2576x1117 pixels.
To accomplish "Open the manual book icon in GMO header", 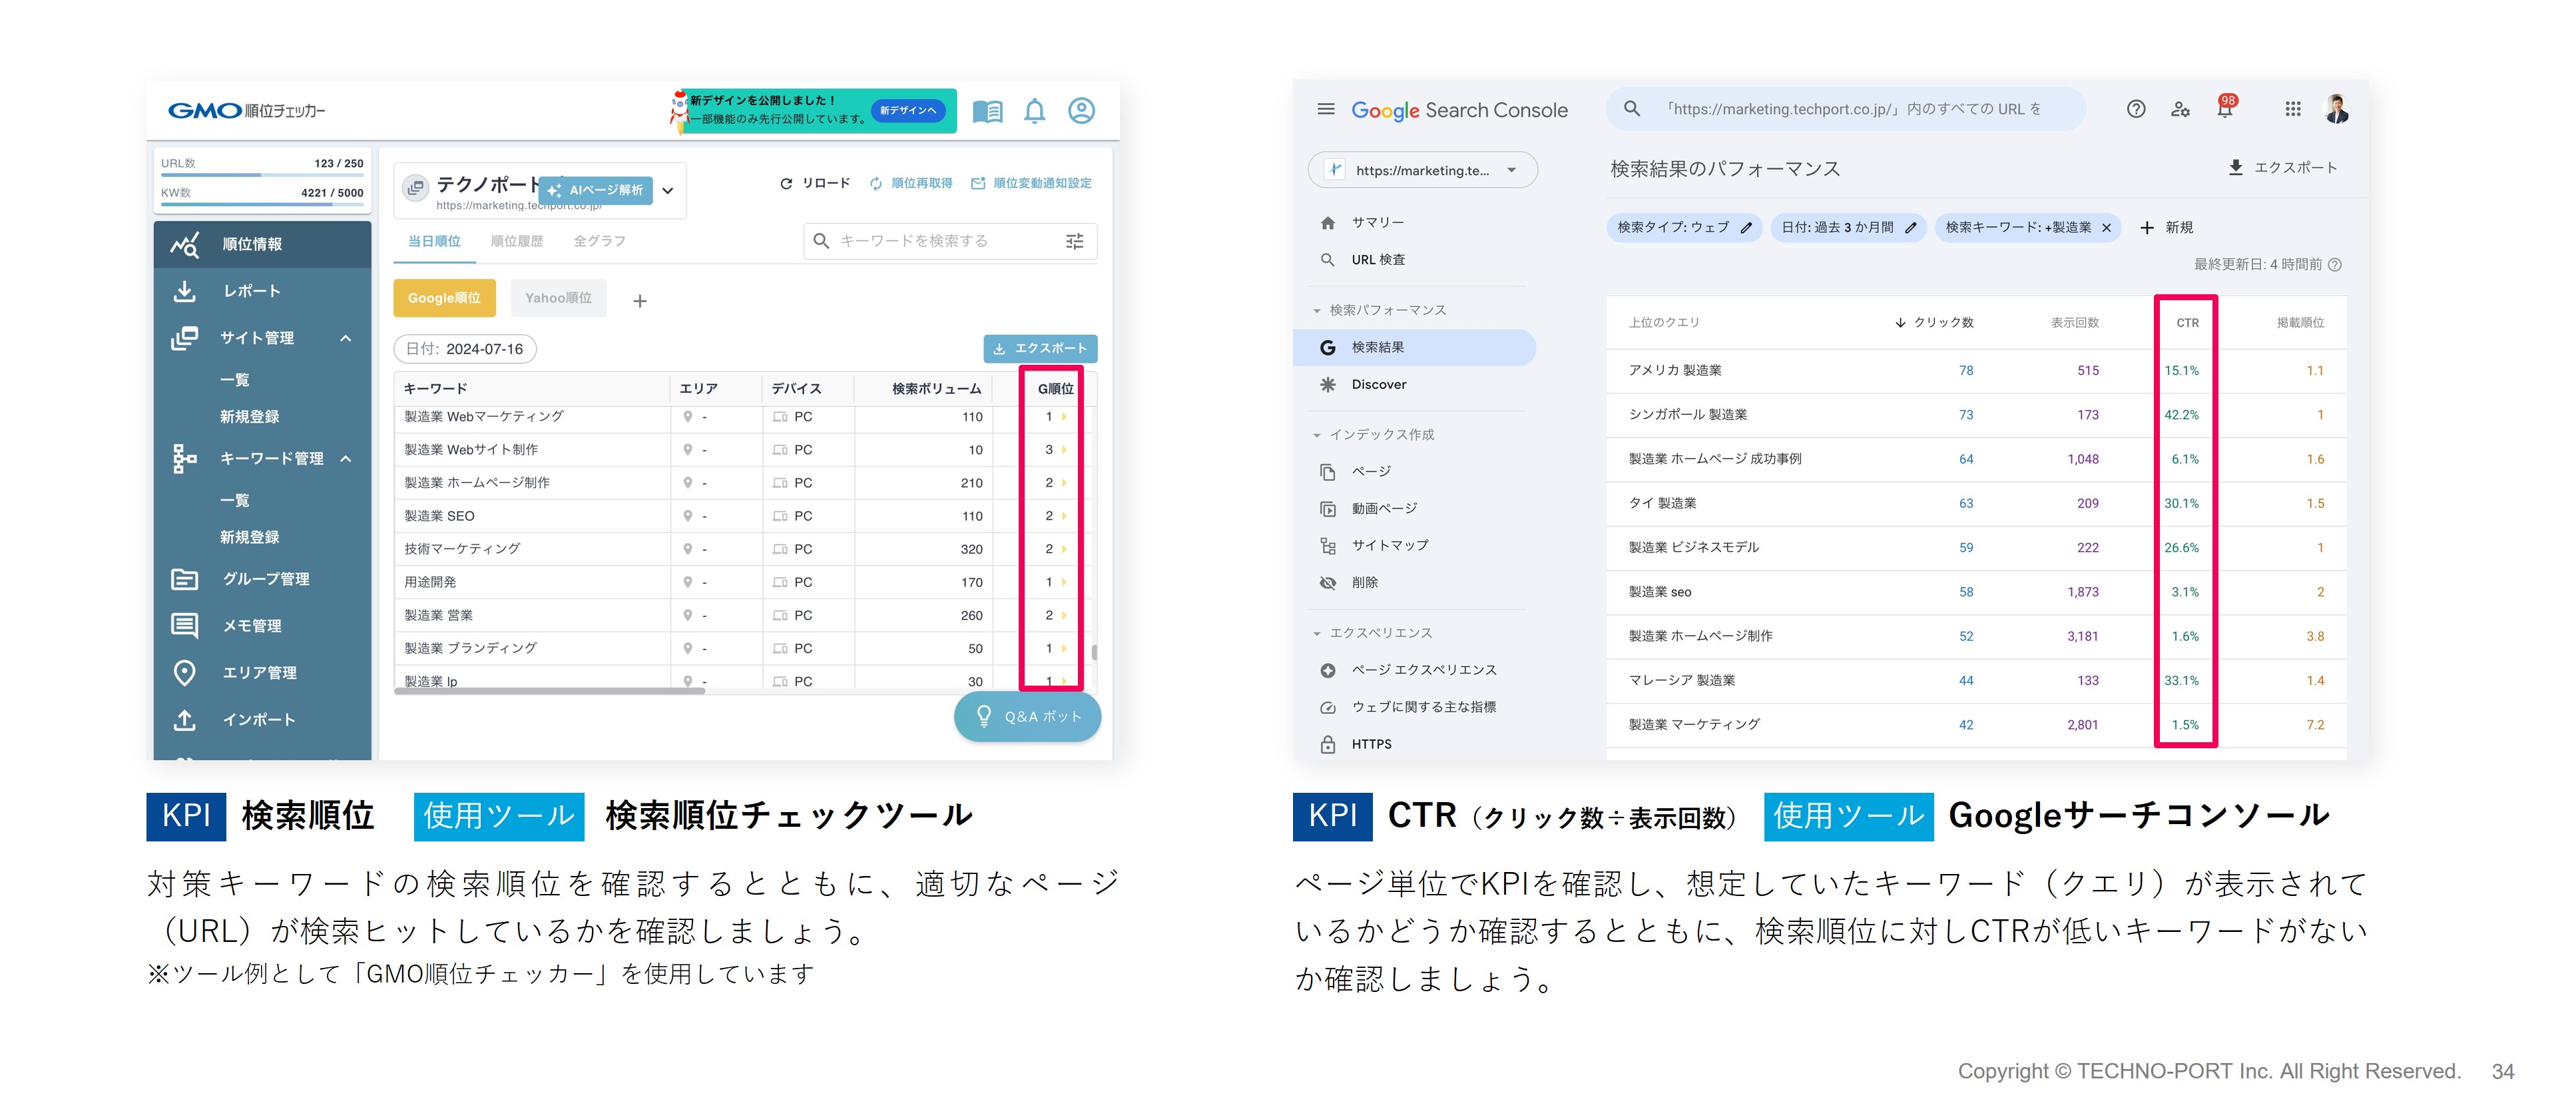I will (987, 111).
